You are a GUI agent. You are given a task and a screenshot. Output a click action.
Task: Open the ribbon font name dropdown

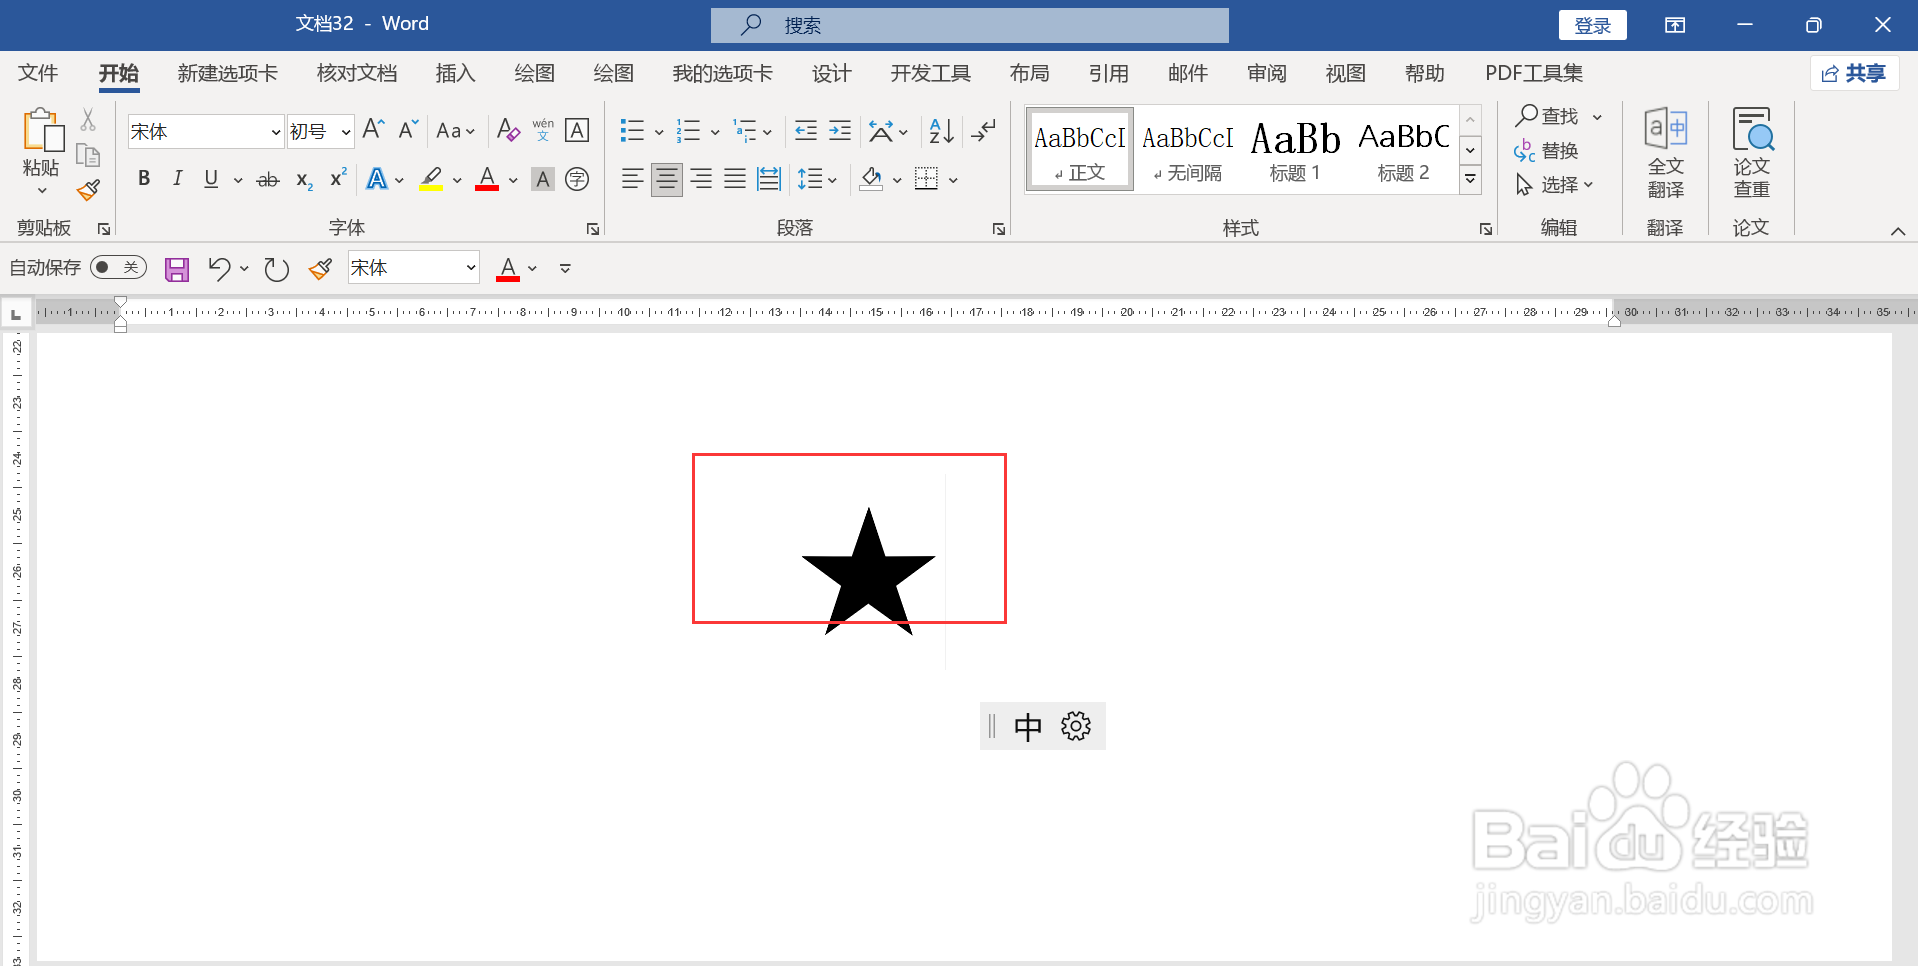coord(276,131)
